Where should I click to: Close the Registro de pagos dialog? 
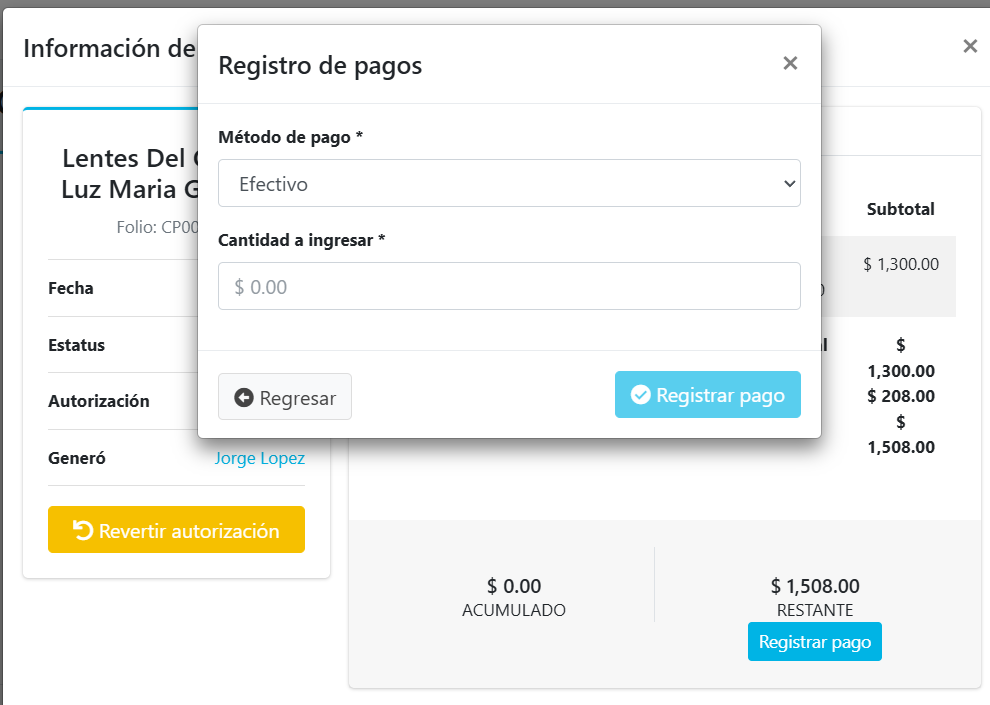(x=790, y=64)
